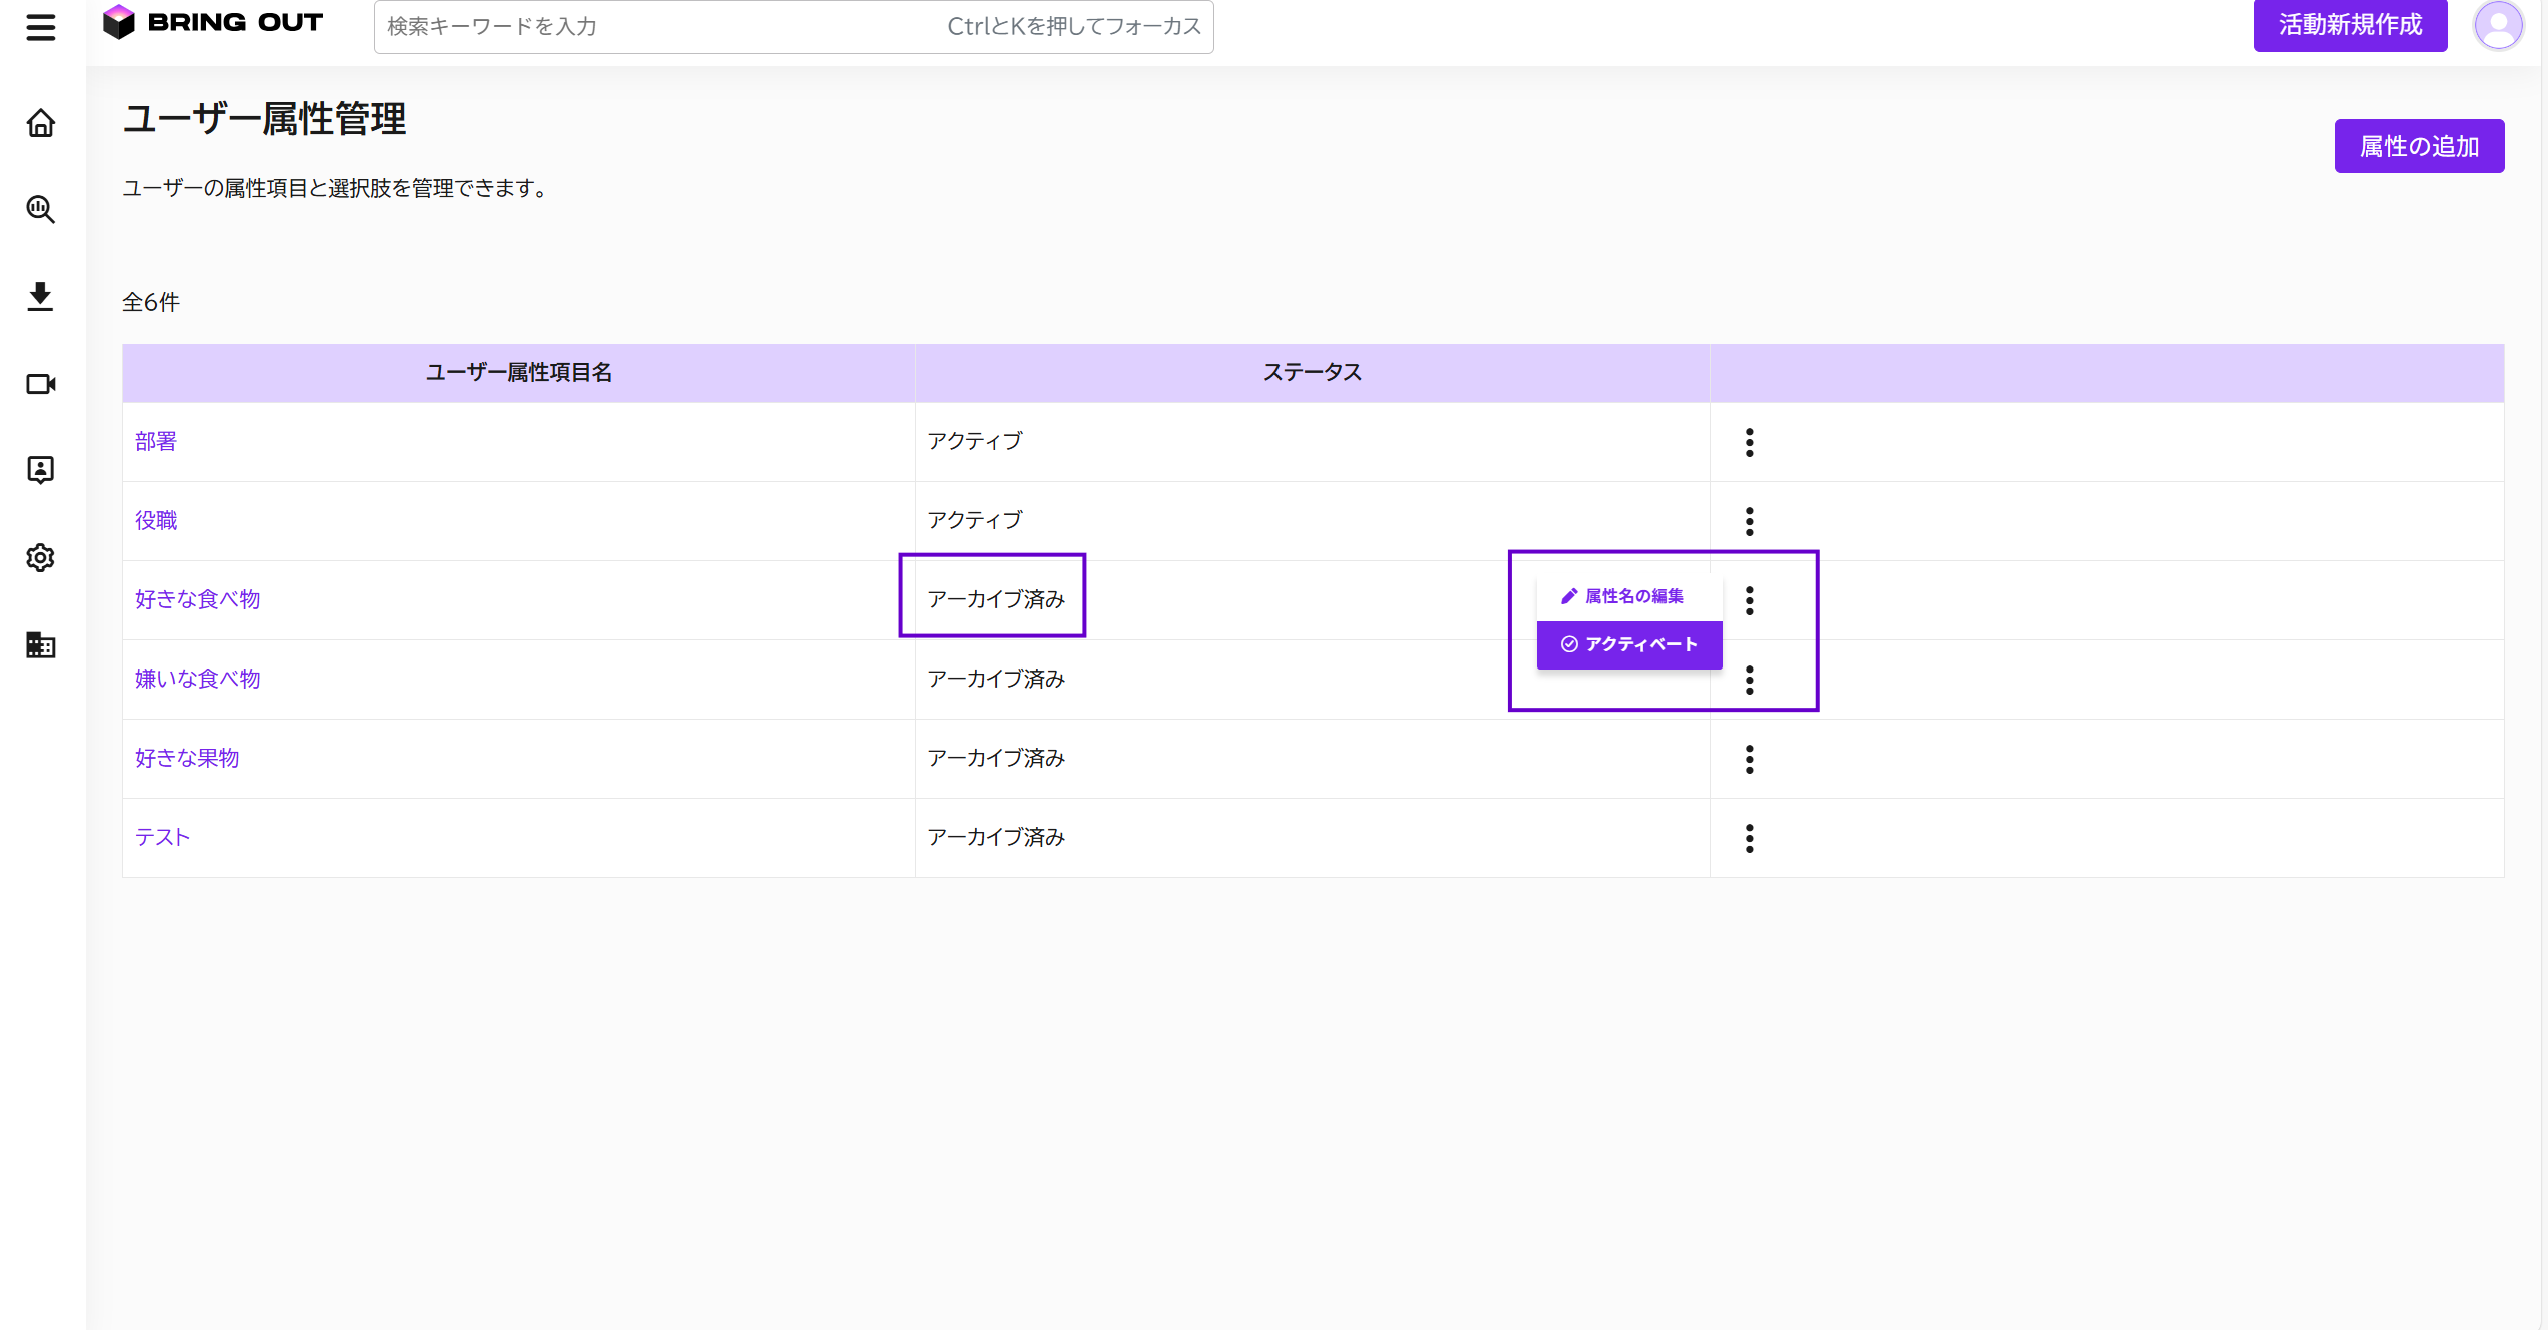Expand options for 好きな果物 row
The width and height of the screenshot is (2548, 1330).
(1749, 759)
